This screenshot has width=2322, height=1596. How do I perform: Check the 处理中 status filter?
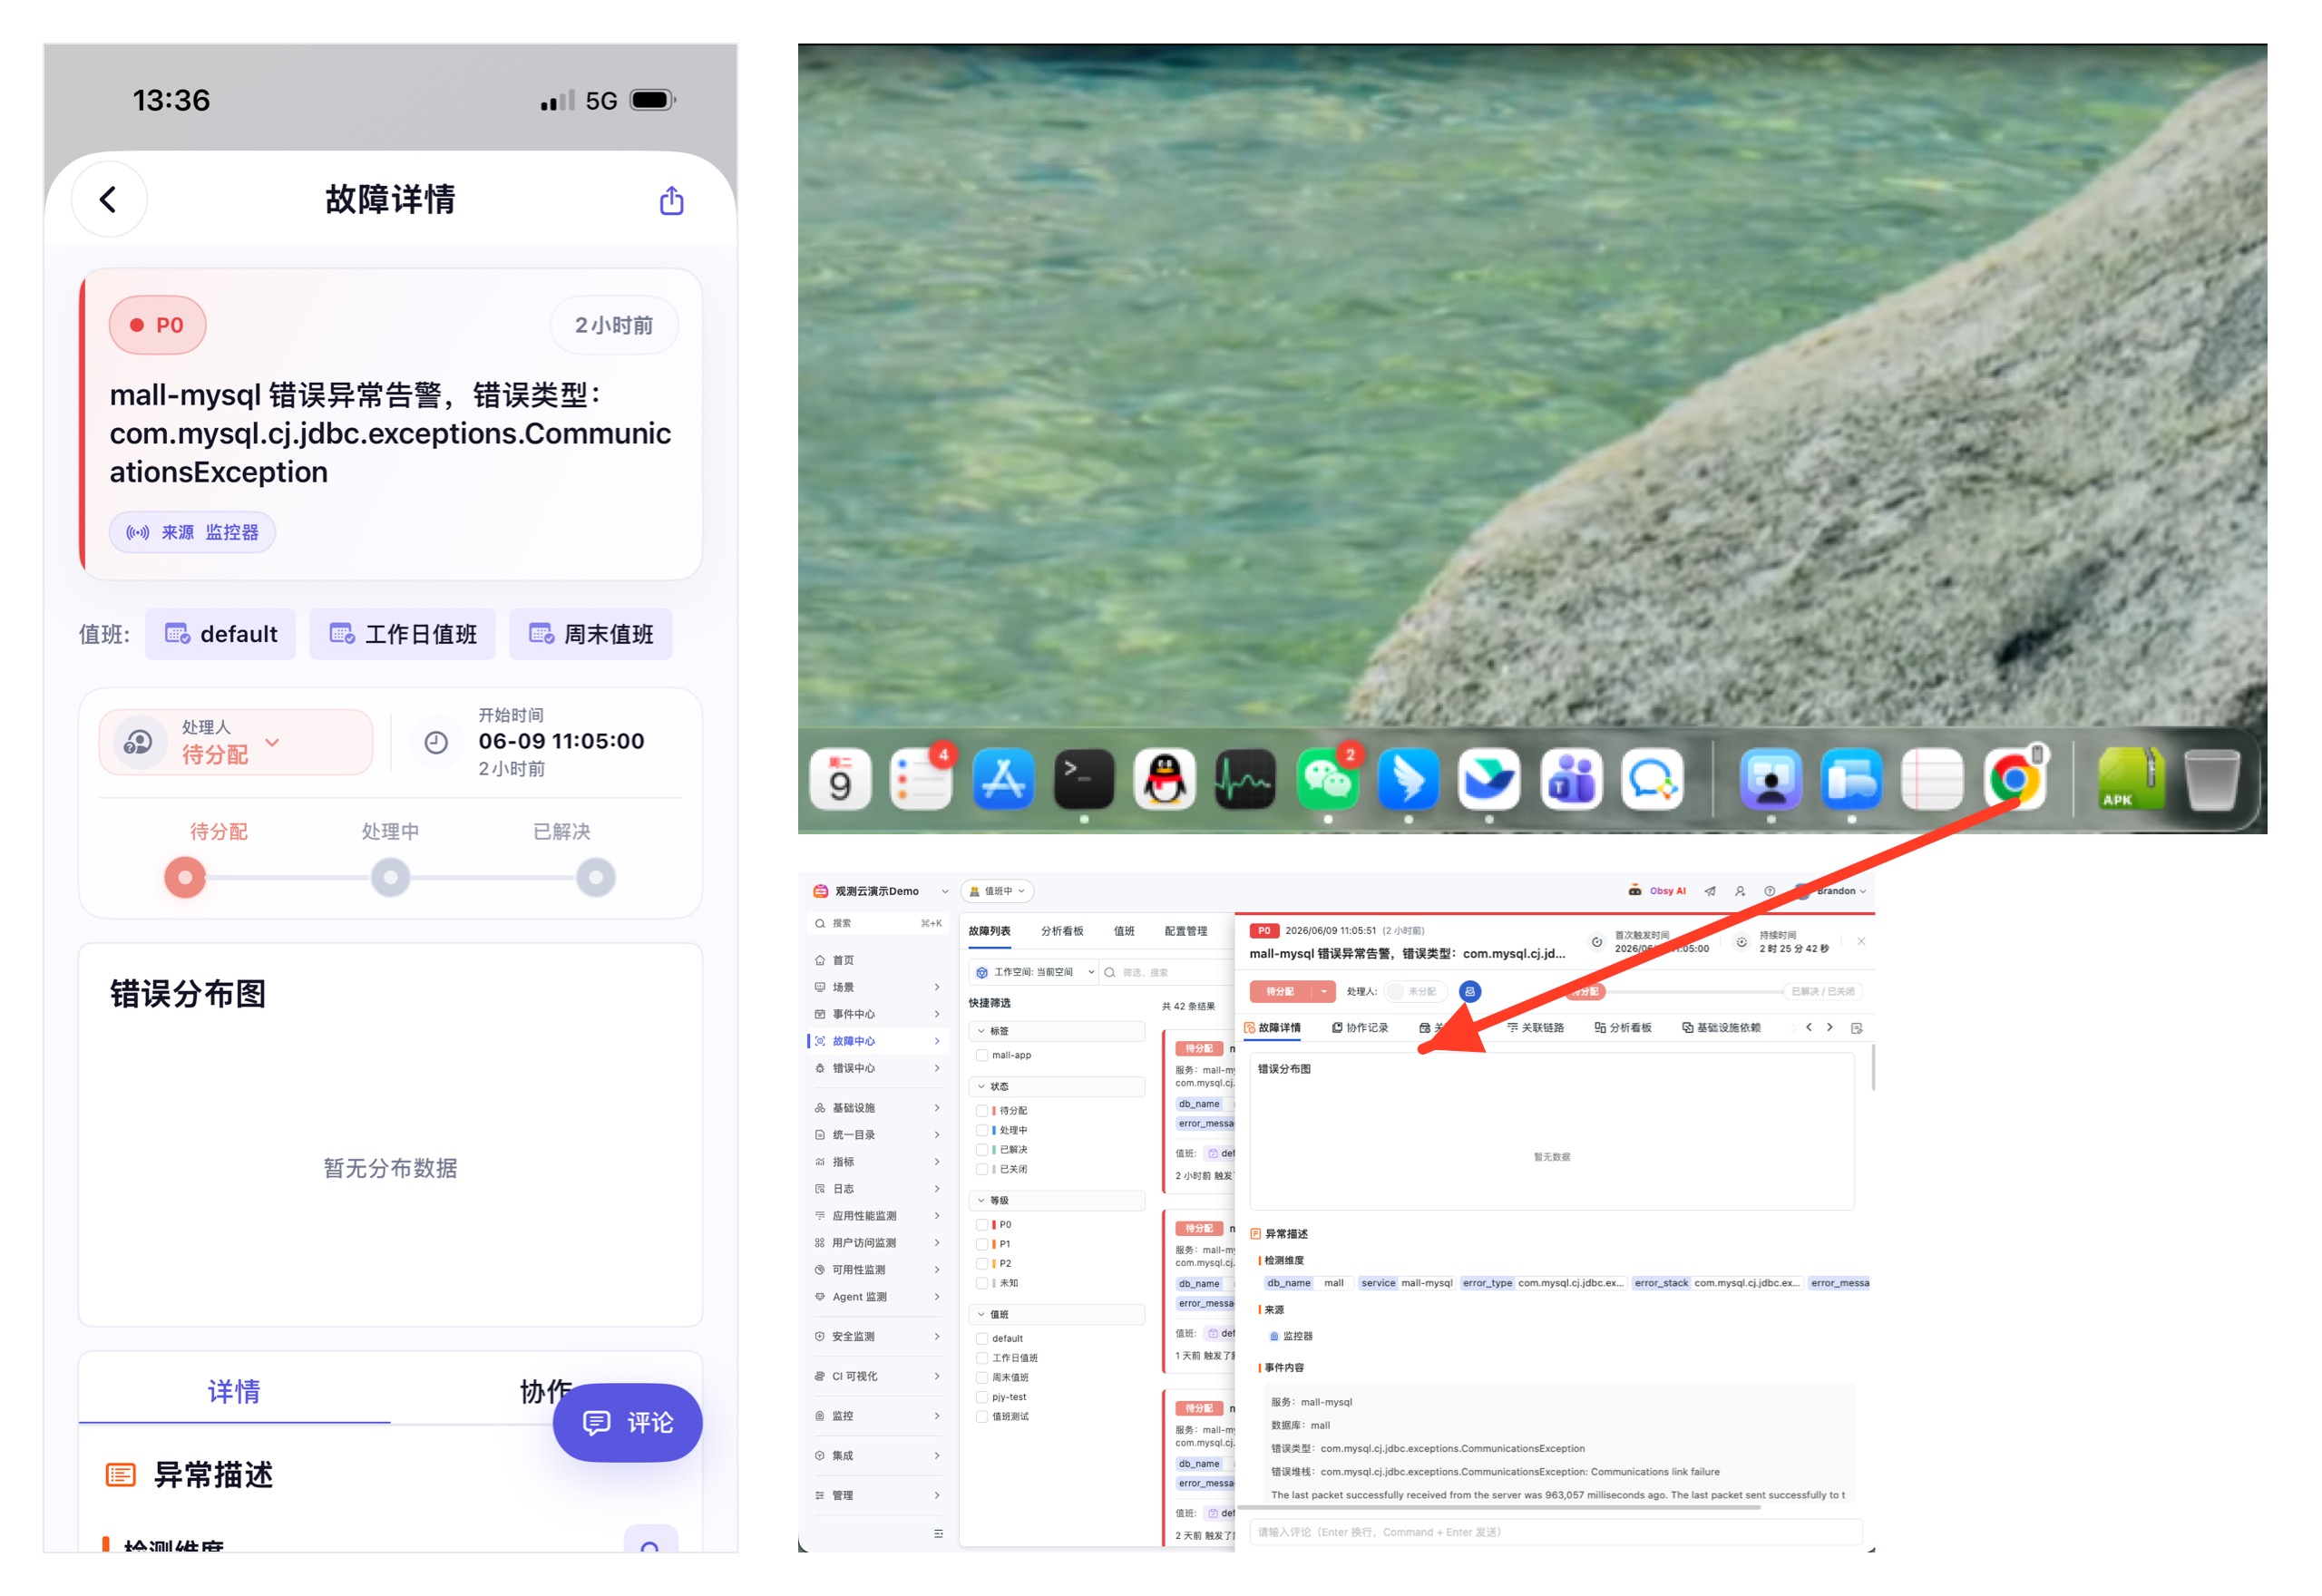982,1130
